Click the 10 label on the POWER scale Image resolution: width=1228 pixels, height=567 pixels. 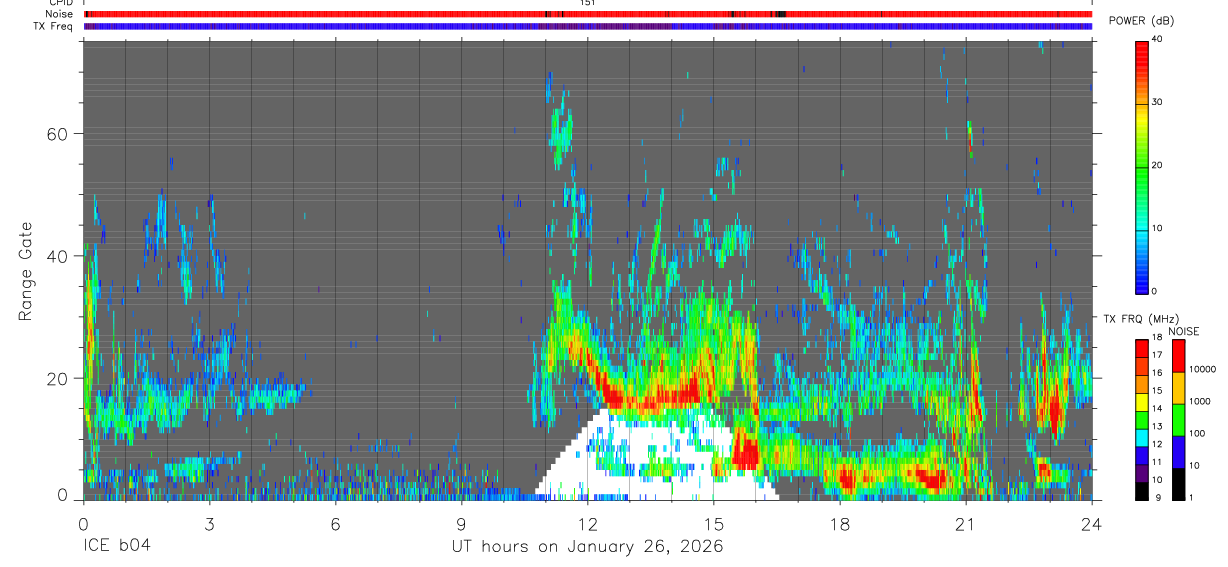[x=1158, y=229]
